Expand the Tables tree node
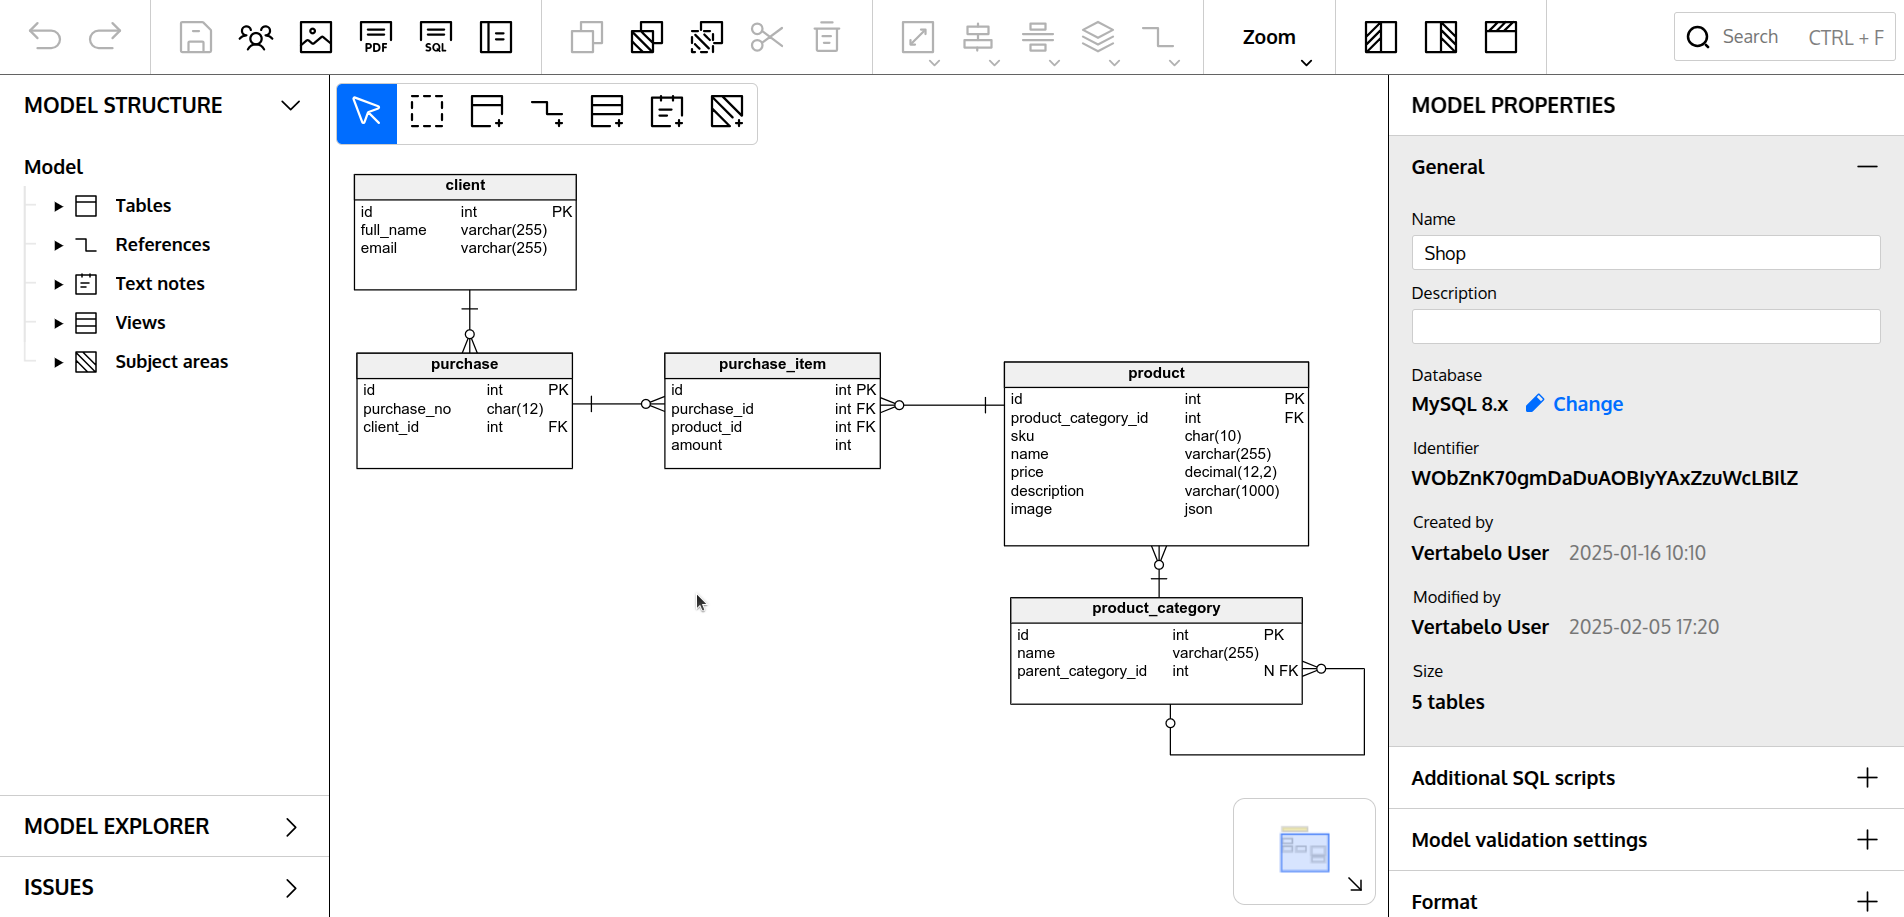 (58, 206)
